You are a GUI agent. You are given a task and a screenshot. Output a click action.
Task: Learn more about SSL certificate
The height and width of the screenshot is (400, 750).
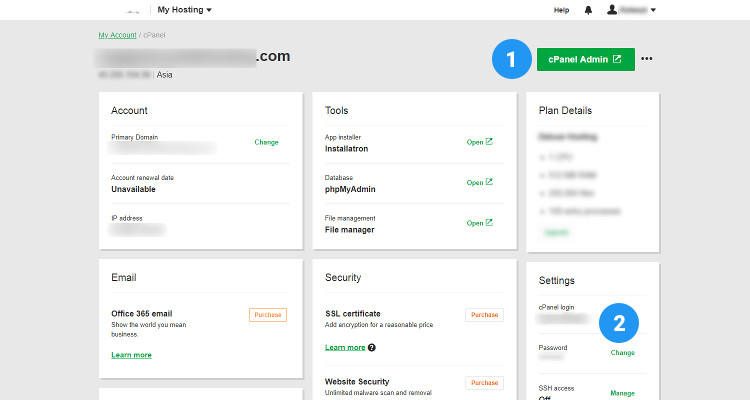[345, 347]
